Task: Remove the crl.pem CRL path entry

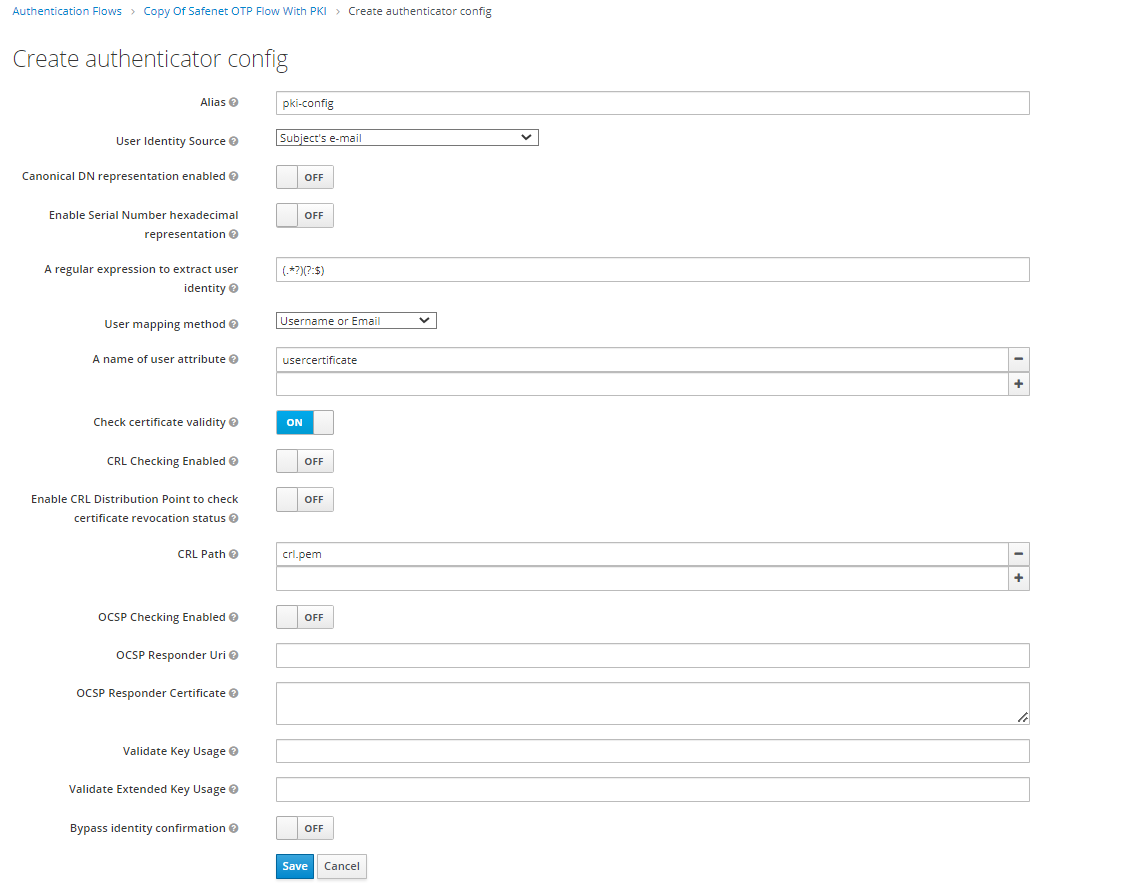Action: tap(1018, 554)
